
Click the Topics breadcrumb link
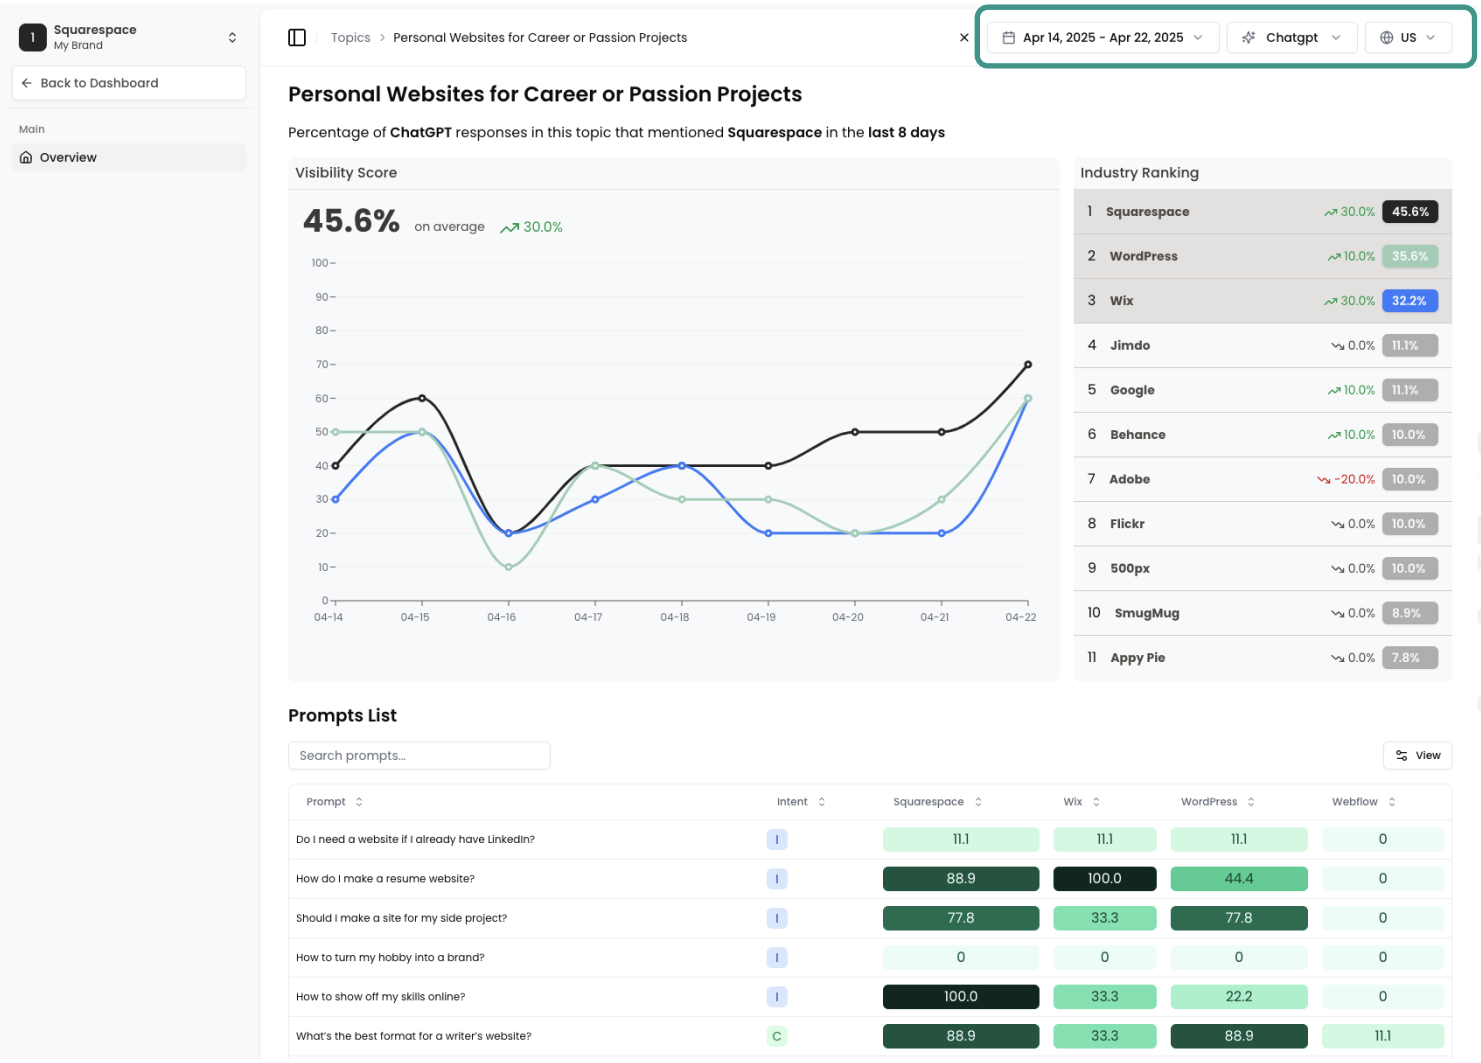coord(350,37)
